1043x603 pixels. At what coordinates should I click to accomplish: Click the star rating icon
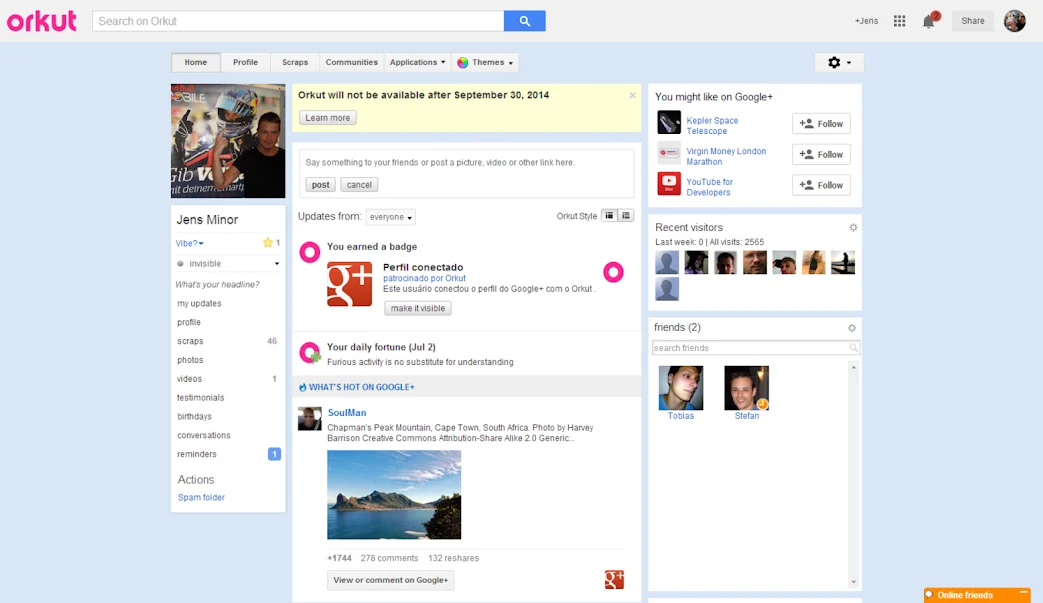[267, 243]
